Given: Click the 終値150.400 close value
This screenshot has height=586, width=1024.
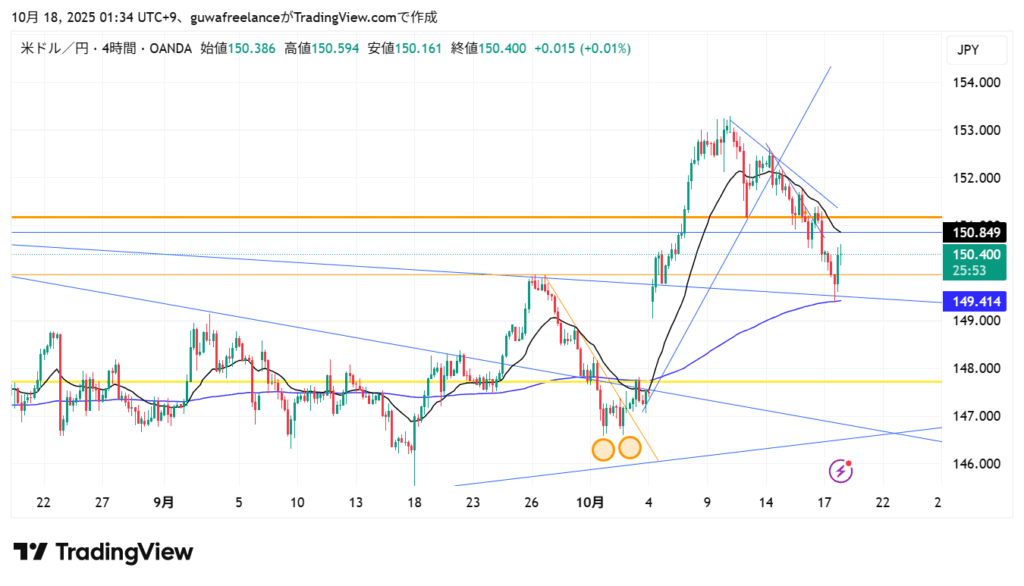Looking at the screenshot, I should tap(489, 48).
